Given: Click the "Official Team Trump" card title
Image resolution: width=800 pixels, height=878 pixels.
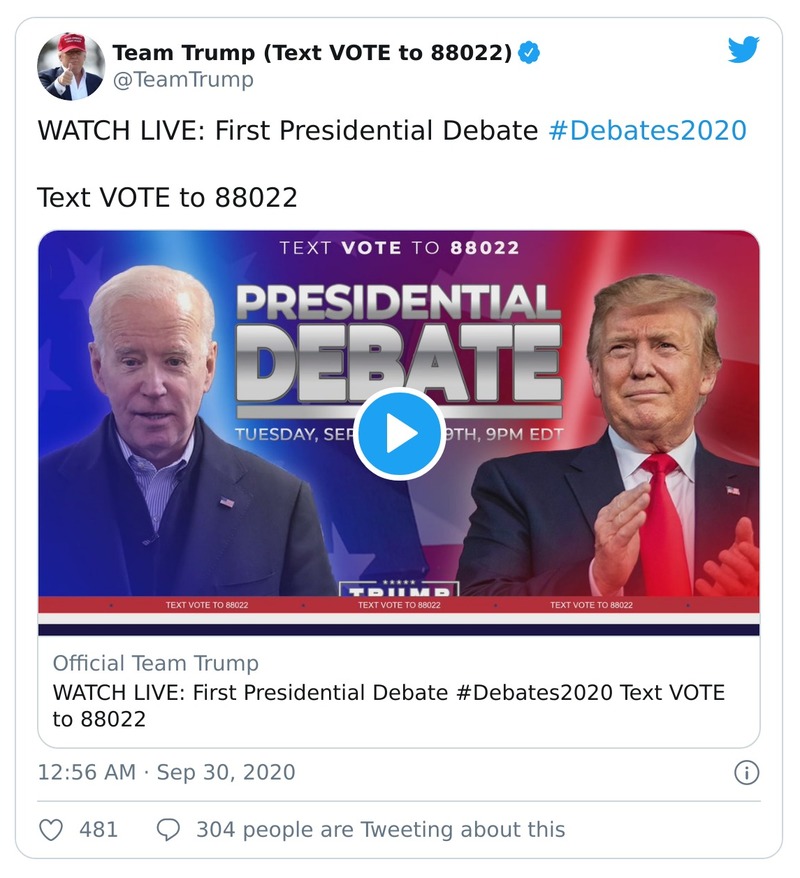Looking at the screenshot, I should coord(155,663).
